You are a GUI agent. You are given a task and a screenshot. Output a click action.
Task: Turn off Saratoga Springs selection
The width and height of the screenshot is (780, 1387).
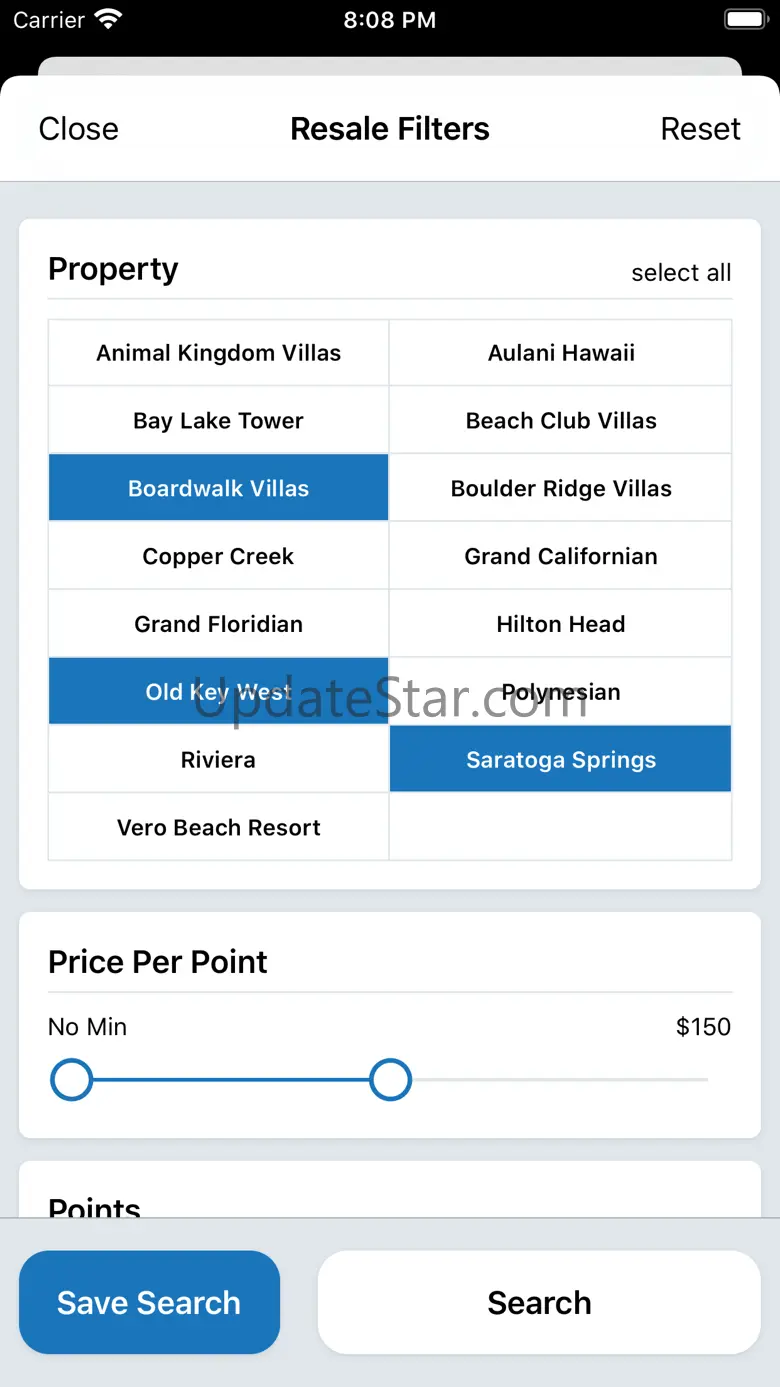(560, 759)
